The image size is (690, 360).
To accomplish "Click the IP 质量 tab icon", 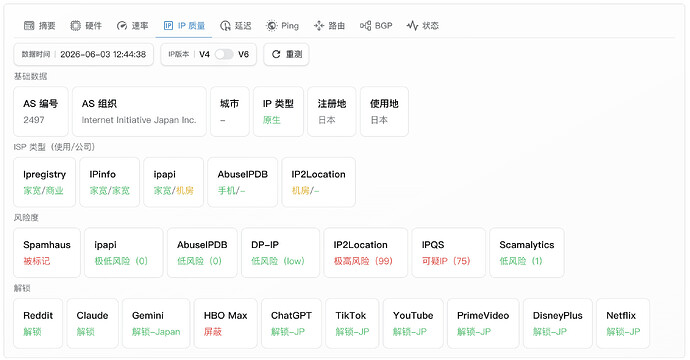I will click(169, 26).
